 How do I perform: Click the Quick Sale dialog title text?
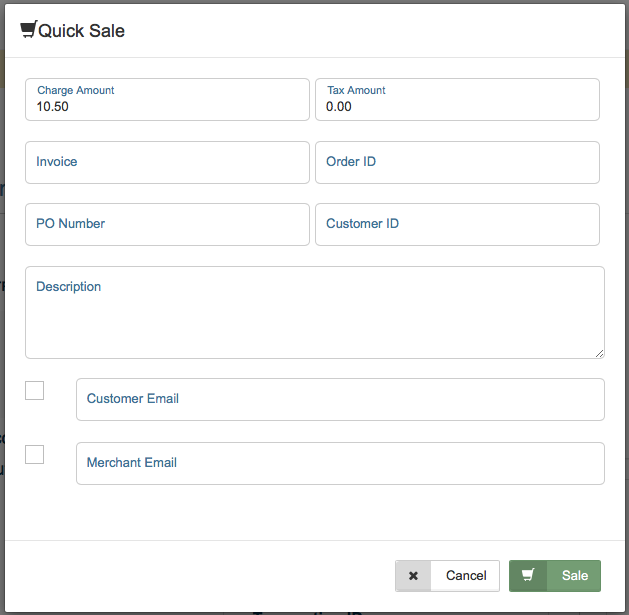81,31
